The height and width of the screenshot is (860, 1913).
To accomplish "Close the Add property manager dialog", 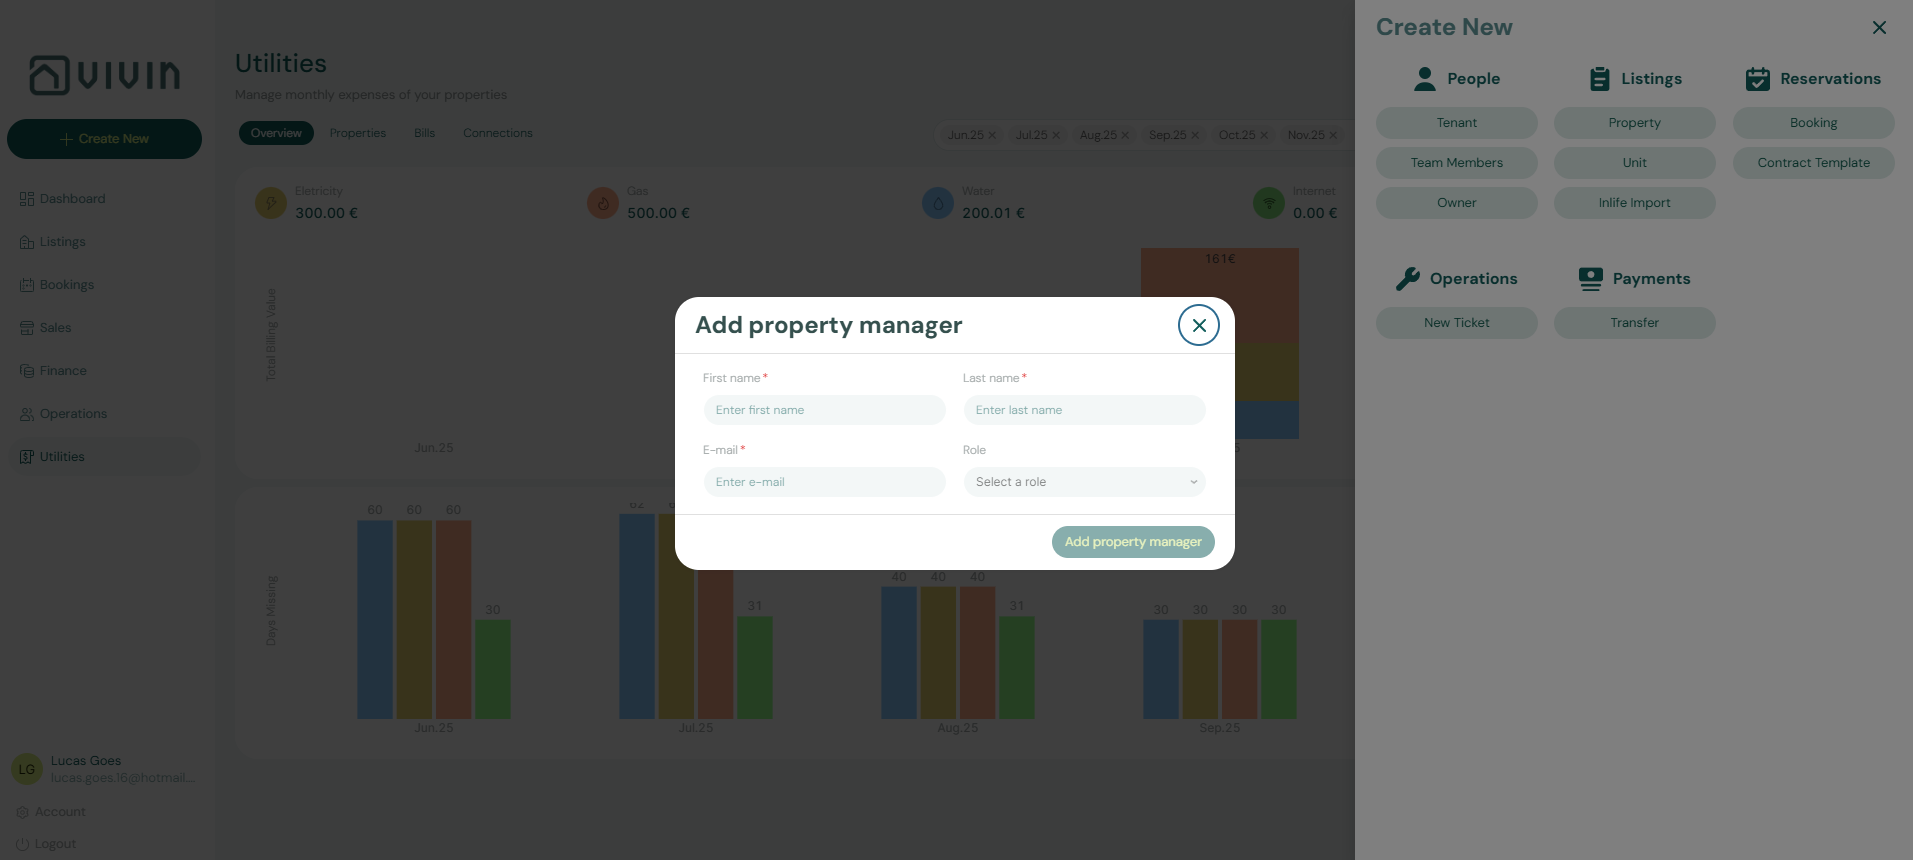I will click(1198, 325).
